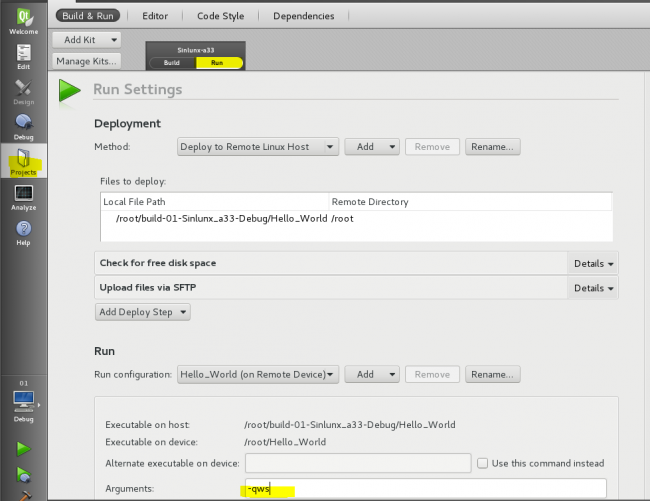Open the Welcome mode in sidebar
The image size is (650, 501).
click(x=23, y=18)
